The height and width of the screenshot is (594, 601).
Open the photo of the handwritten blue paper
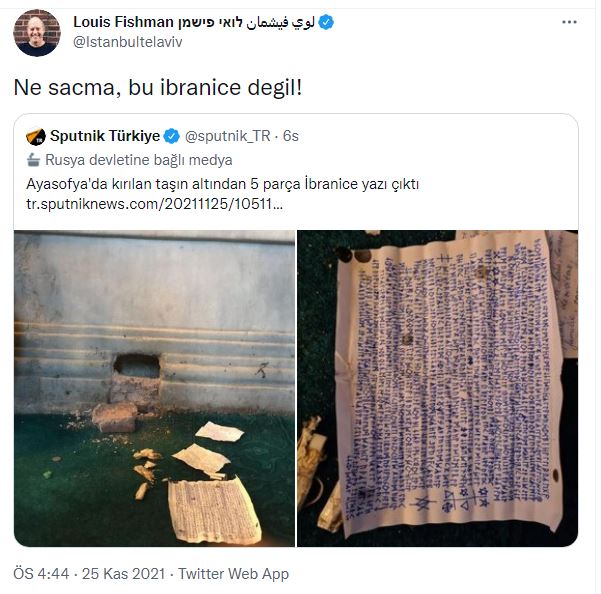click(438, 388)
